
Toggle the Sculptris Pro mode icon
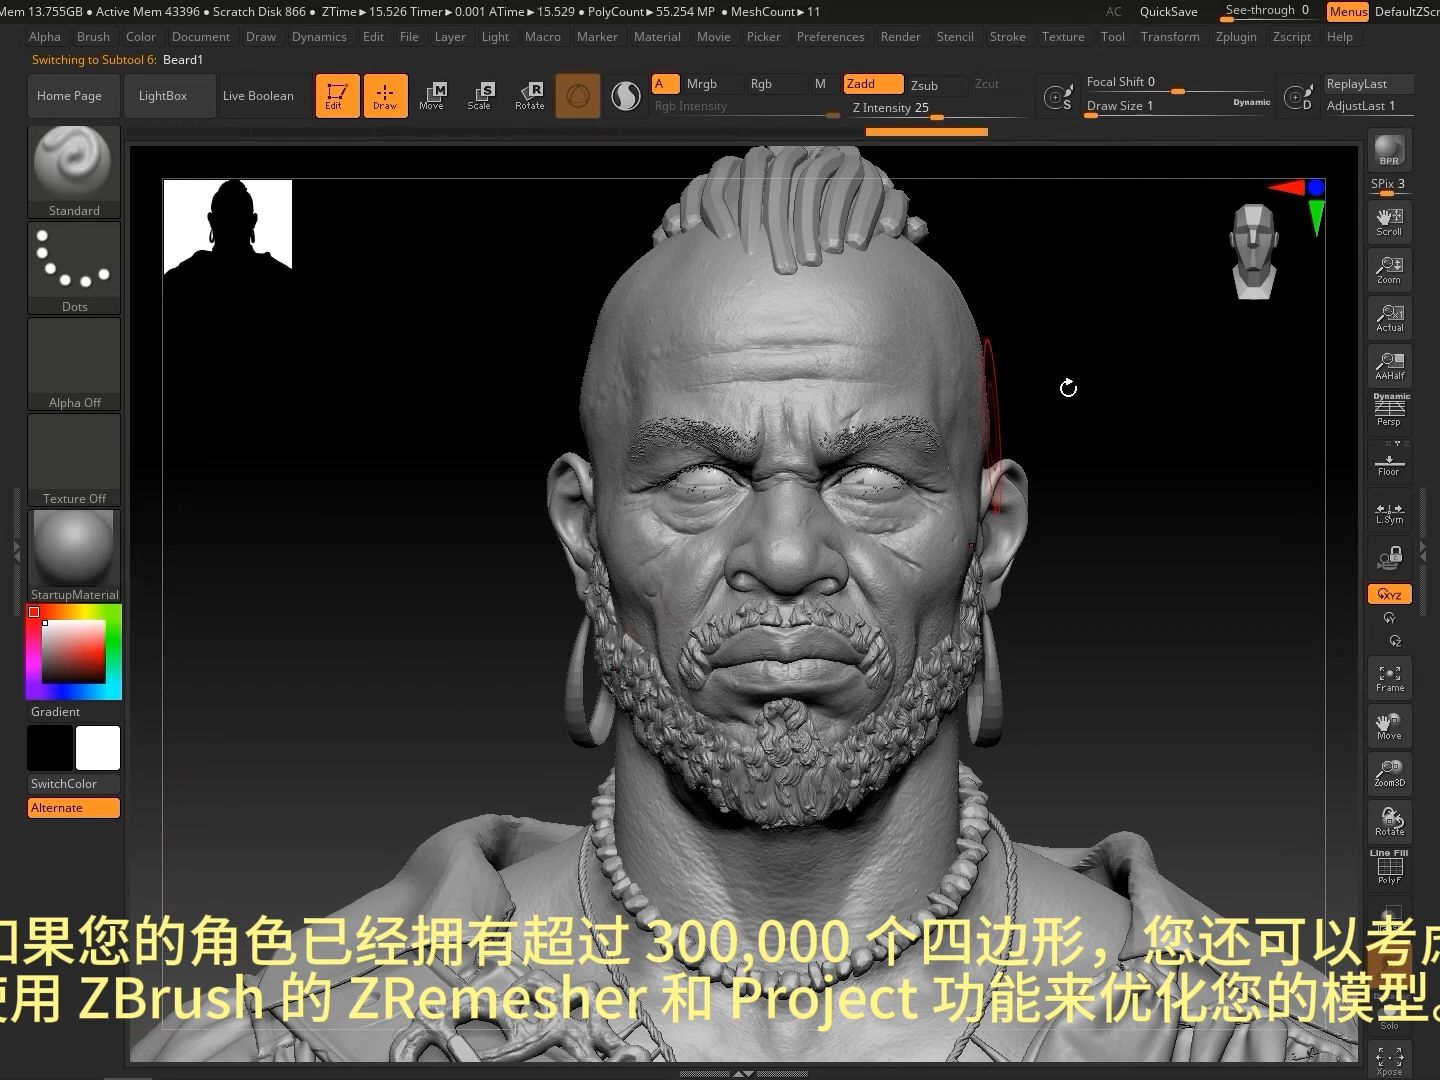click(x=626, y=96)
